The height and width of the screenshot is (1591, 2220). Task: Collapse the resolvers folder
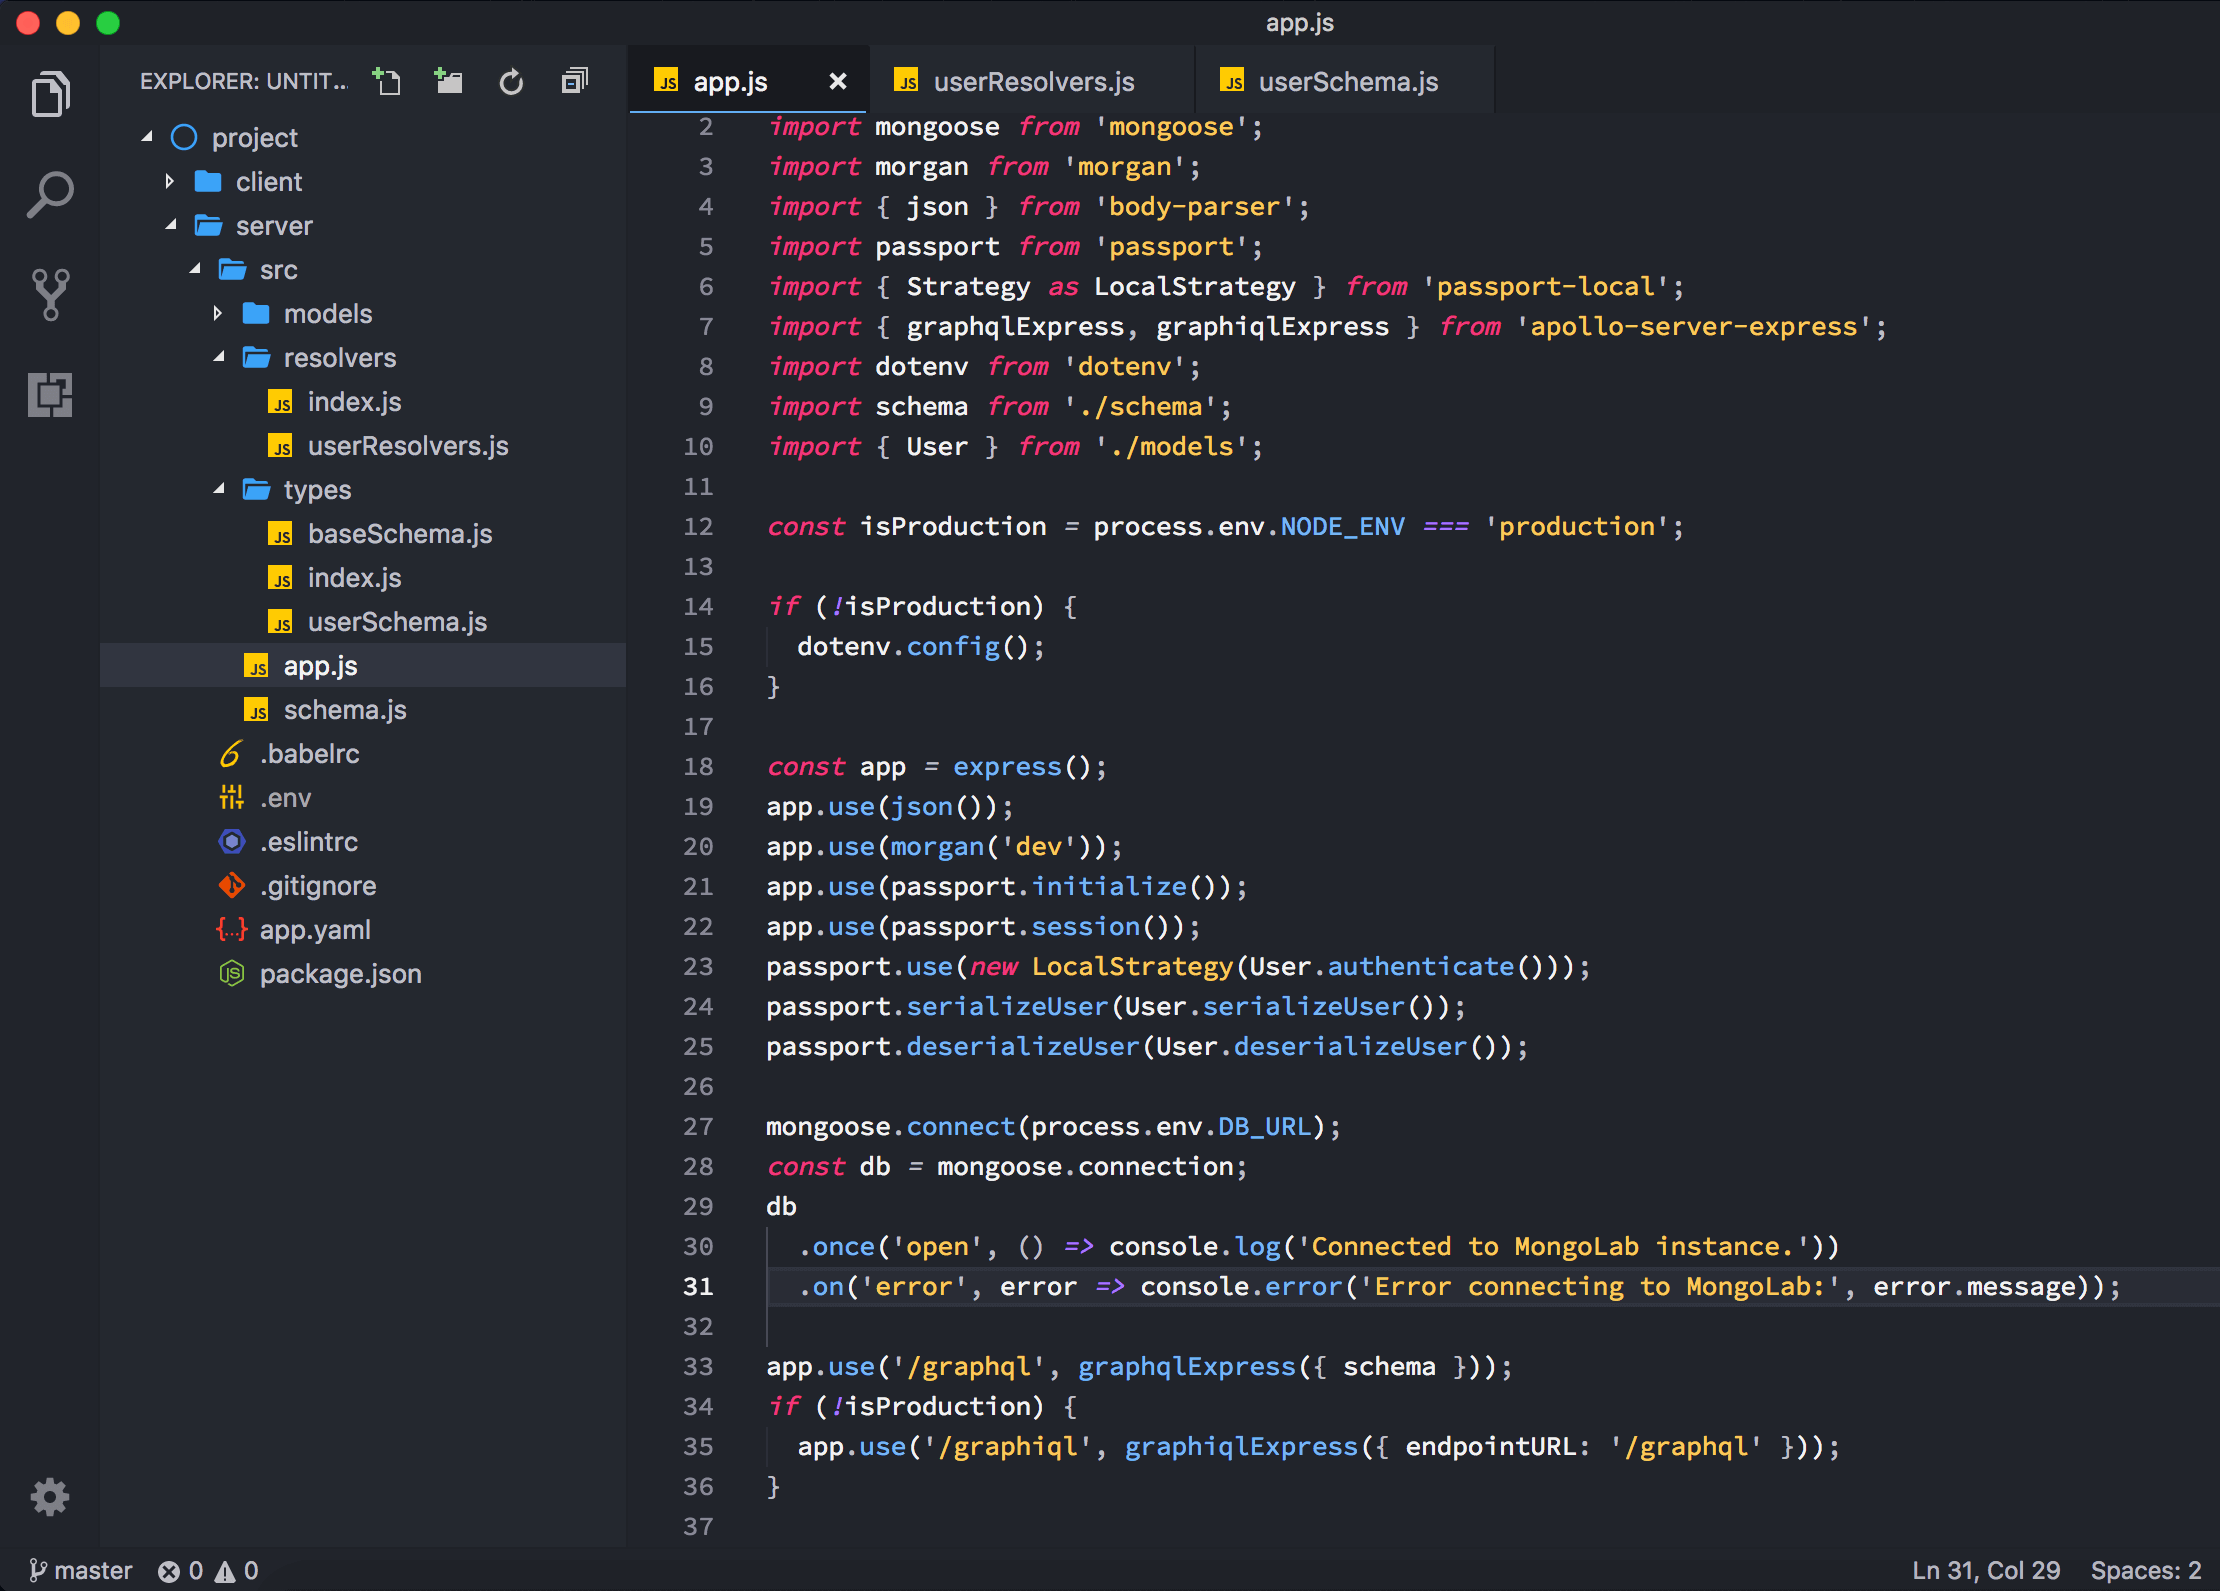tap(339, 358)
